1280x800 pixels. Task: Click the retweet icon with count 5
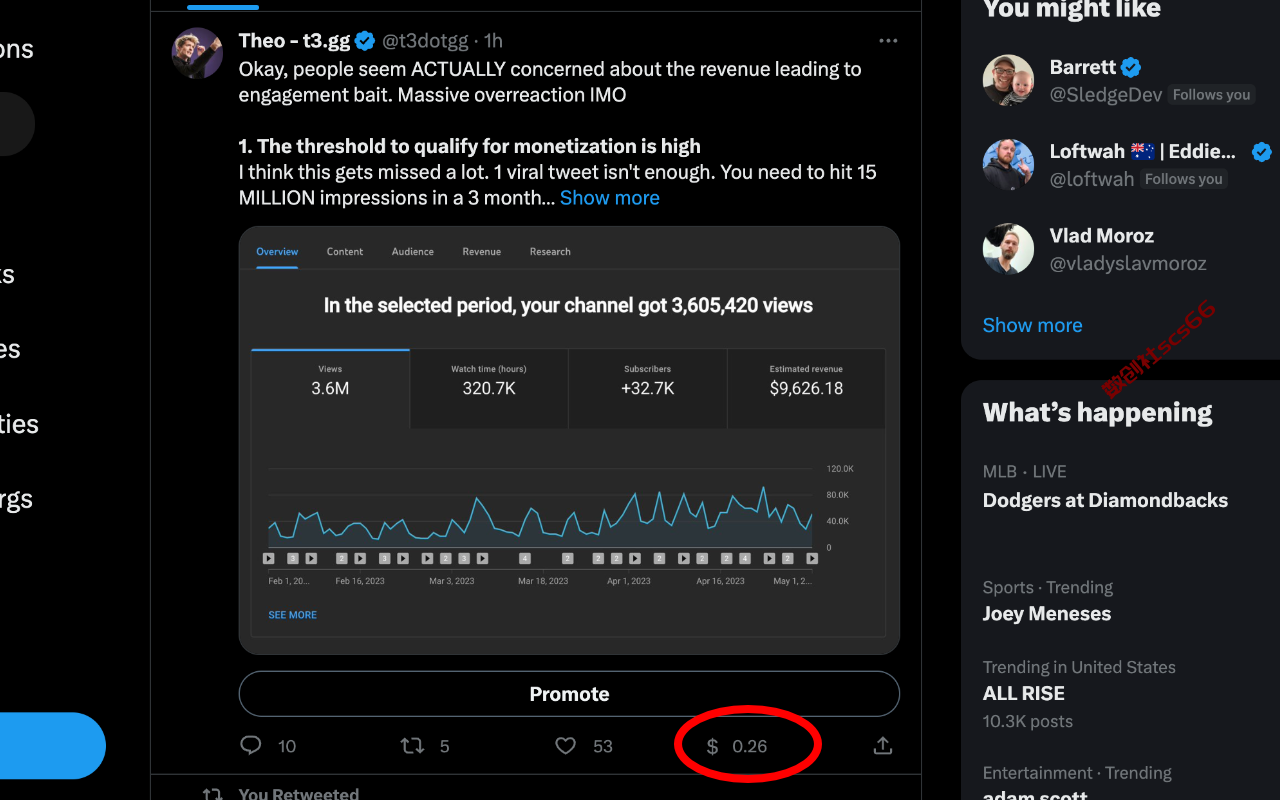(411, 746)
